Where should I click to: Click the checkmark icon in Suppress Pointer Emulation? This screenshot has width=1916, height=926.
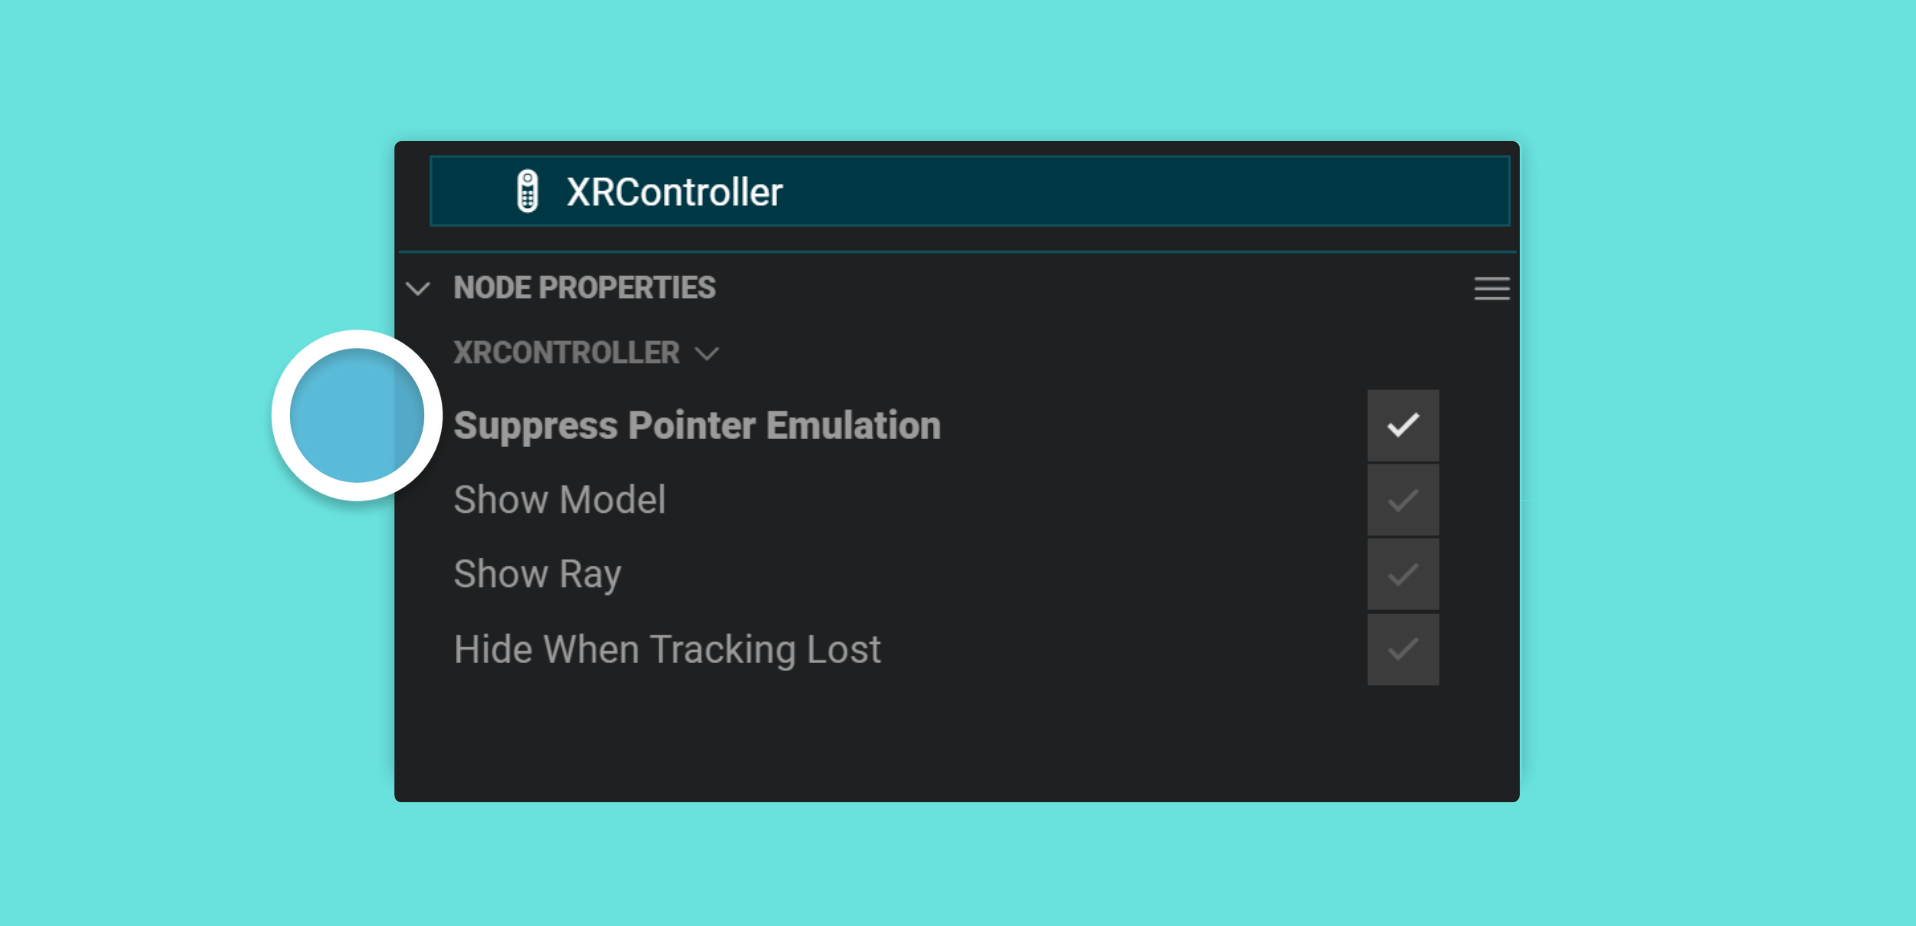[1403, 425]
